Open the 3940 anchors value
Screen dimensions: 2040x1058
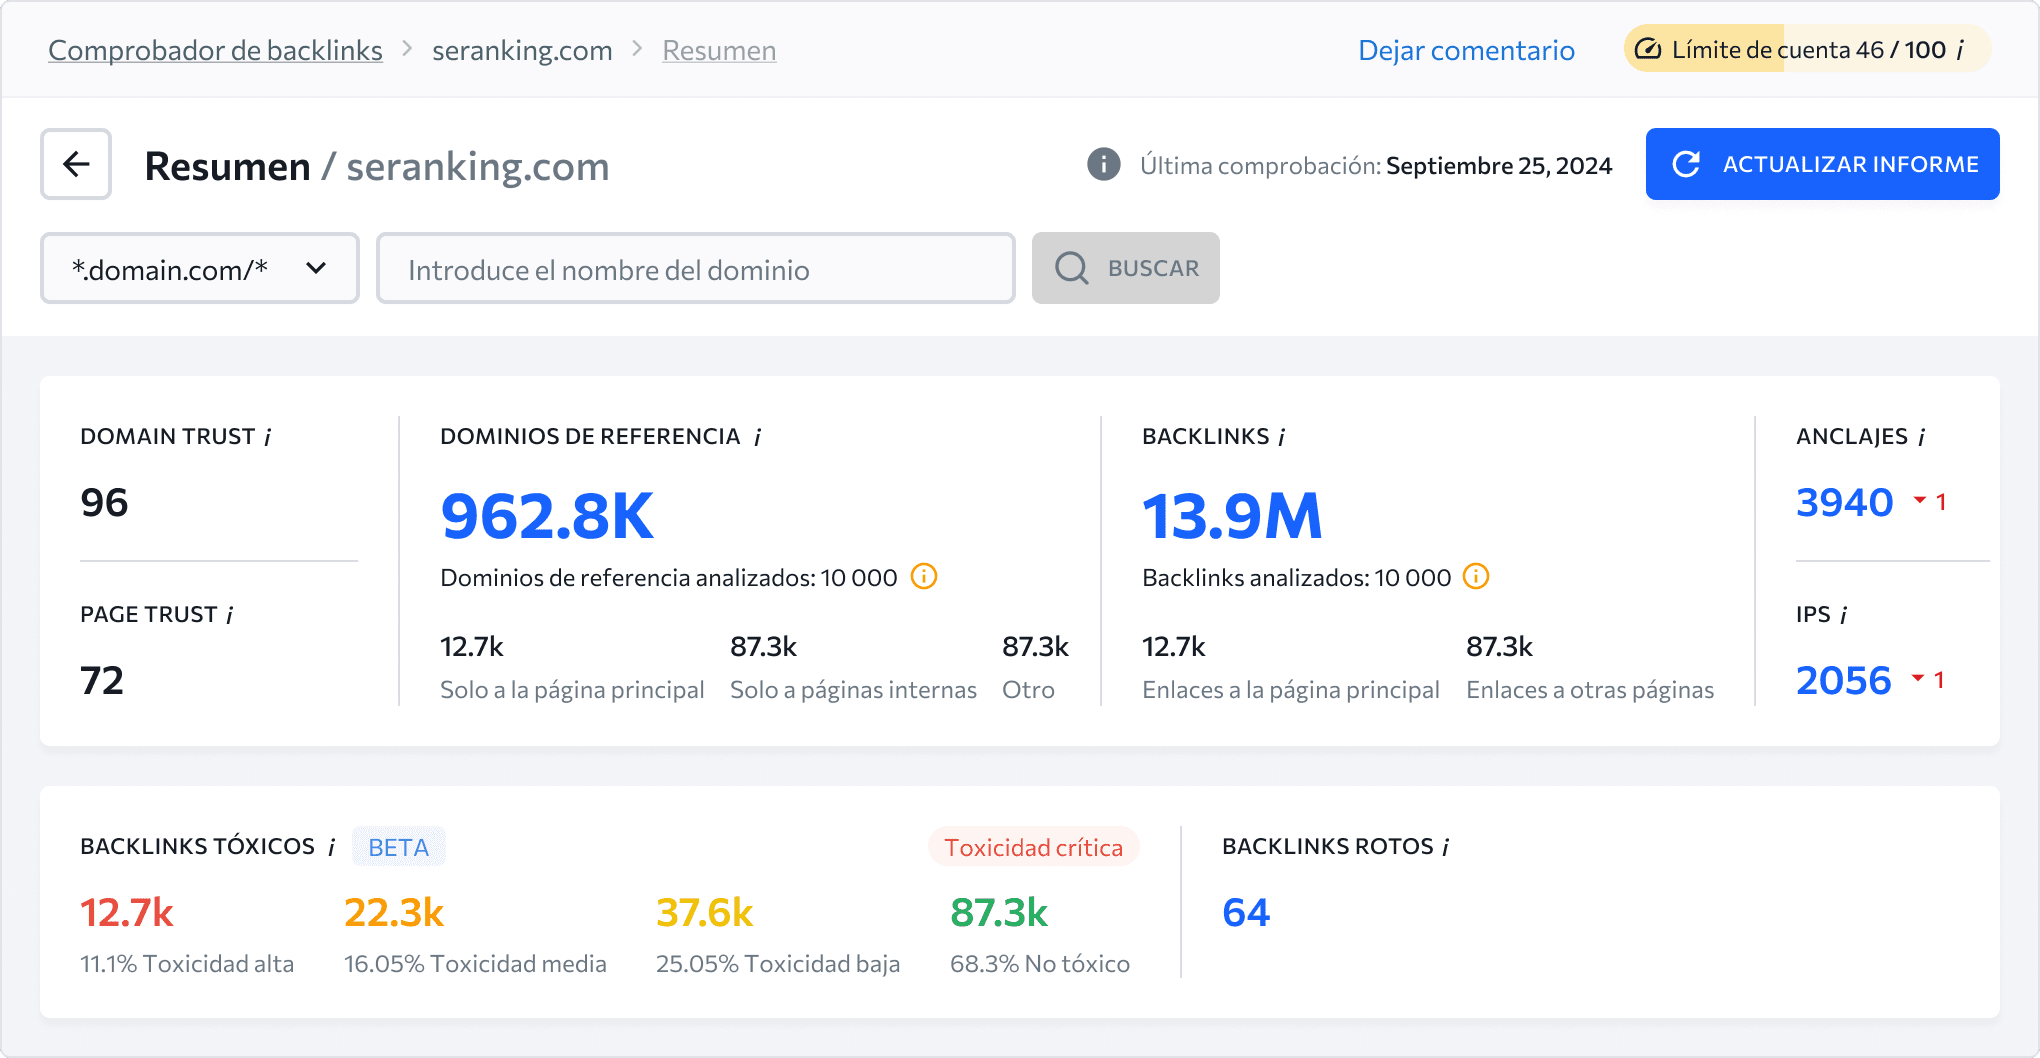coord(1844,502)
